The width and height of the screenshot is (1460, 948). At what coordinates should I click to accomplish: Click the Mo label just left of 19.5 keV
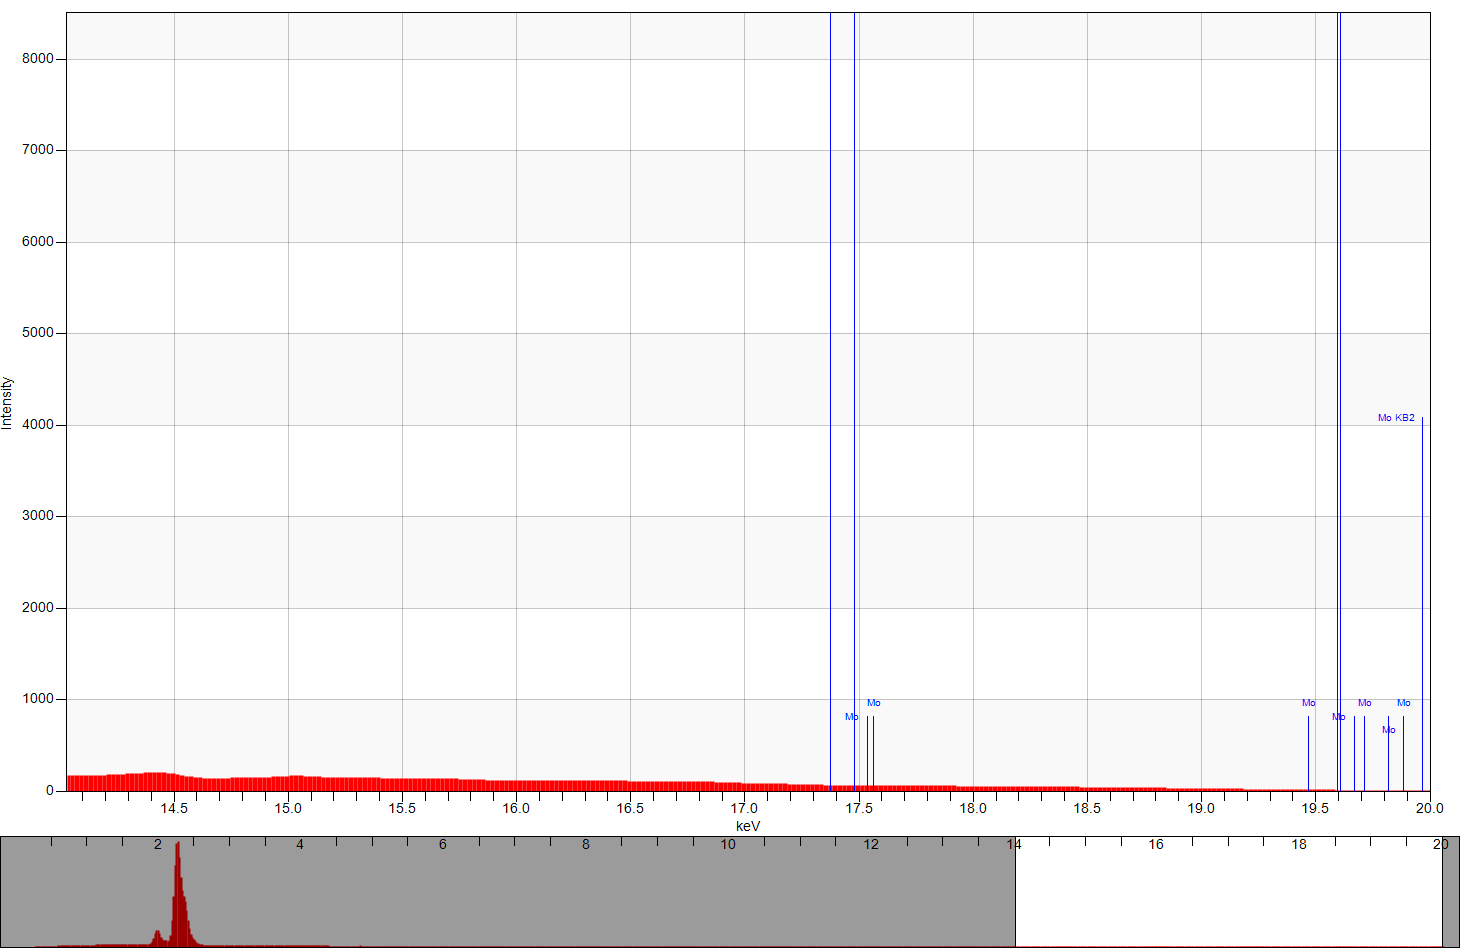1308,703
